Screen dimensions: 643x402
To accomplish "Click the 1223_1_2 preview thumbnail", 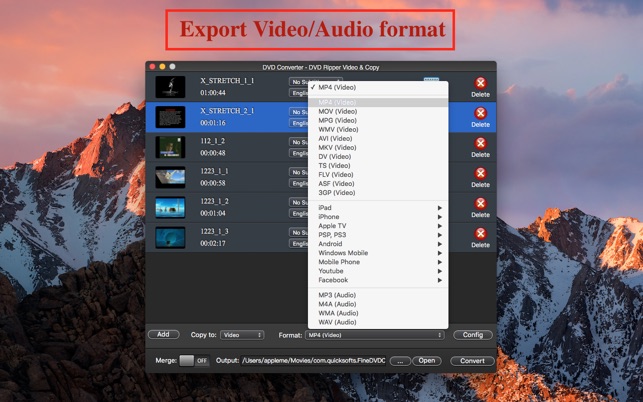I will [x=170, y=208].
